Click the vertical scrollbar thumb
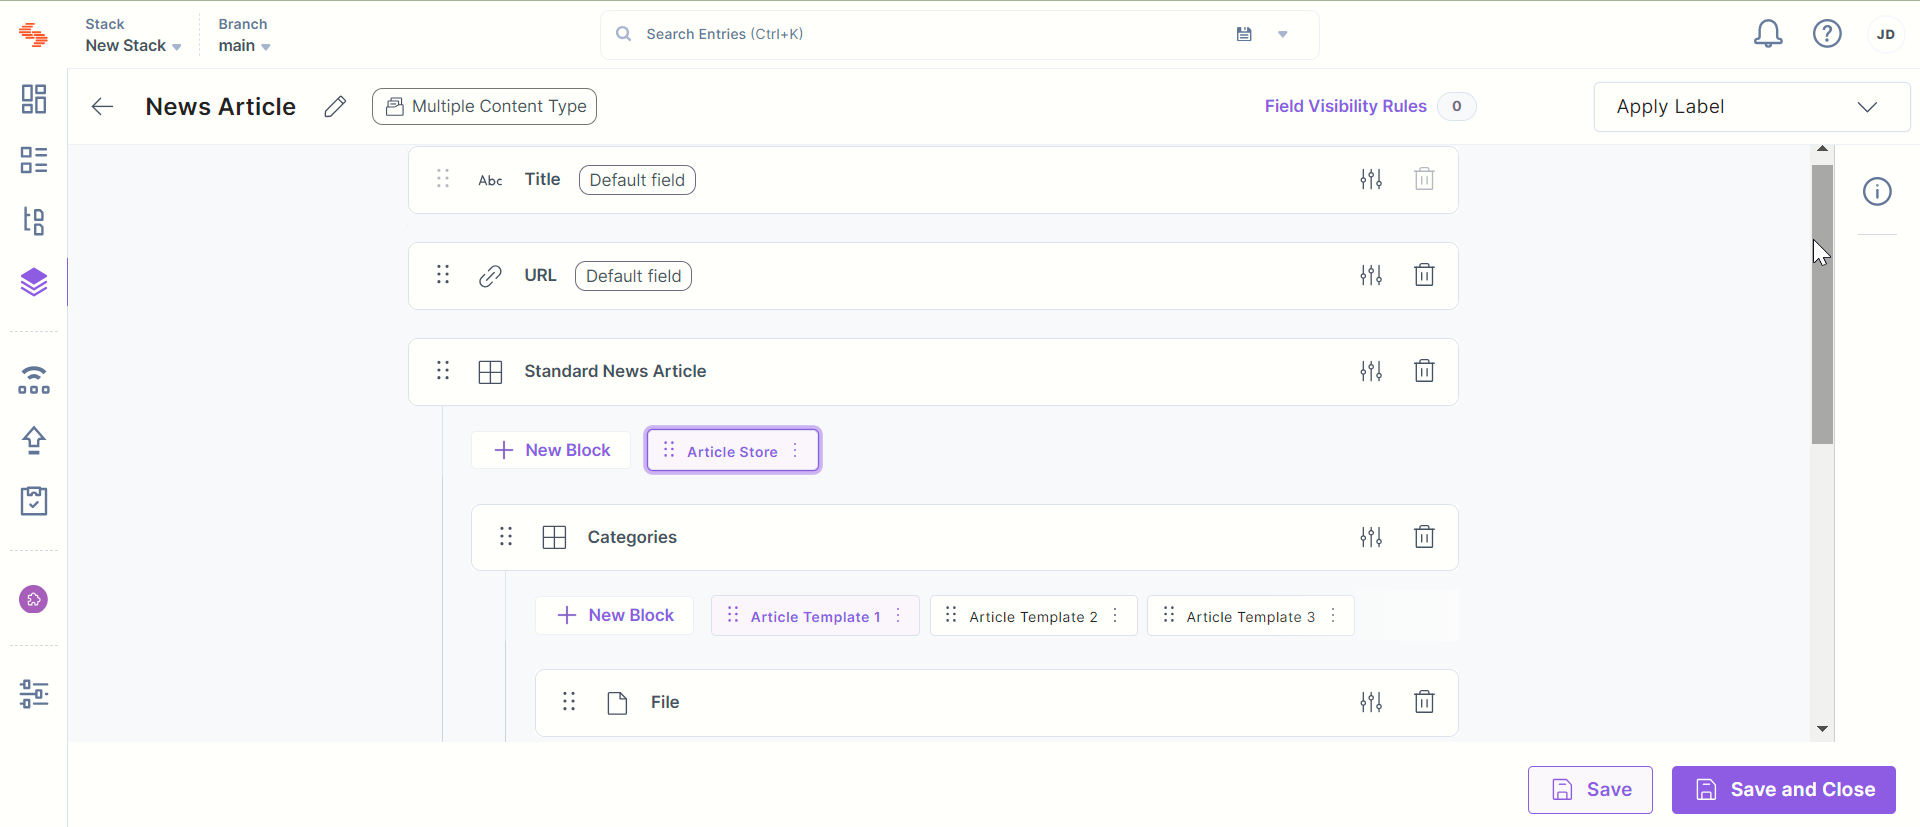1920x827 pixels. pos(1822,304)
